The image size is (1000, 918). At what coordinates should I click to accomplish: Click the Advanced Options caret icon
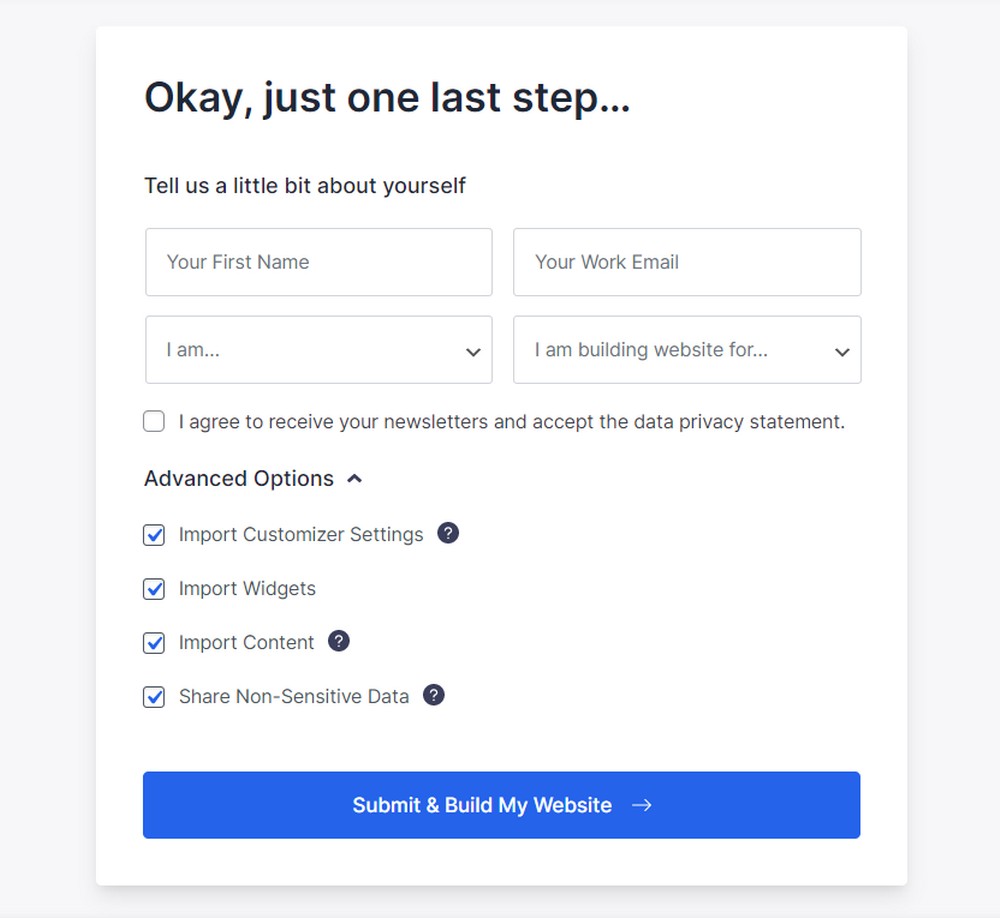coord(355,478)
